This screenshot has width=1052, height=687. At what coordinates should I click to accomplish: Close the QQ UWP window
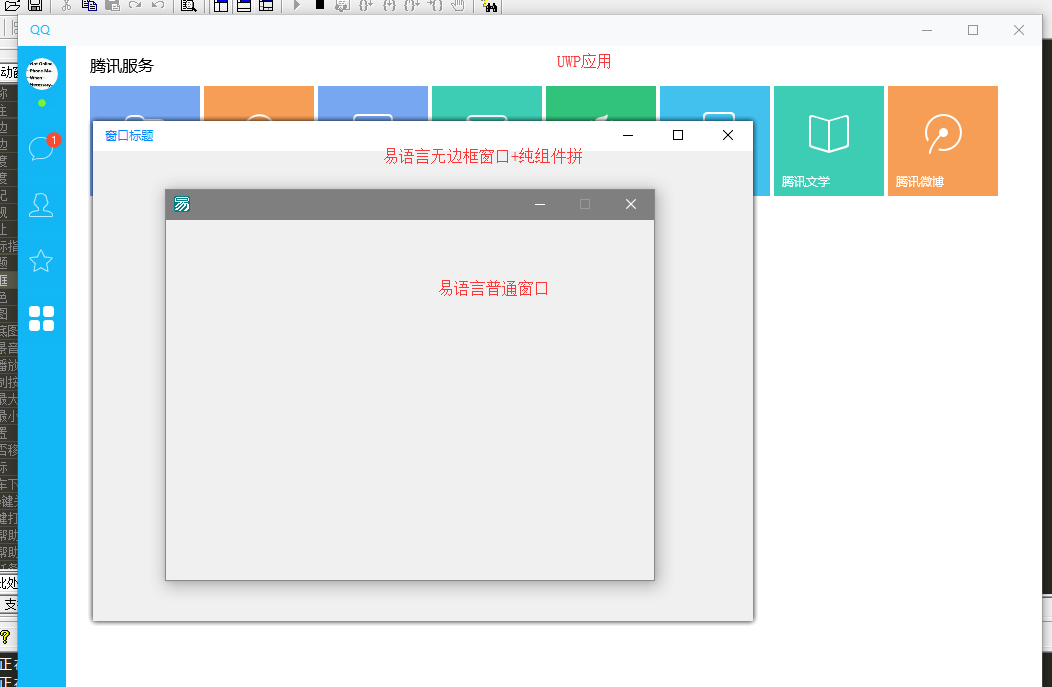(1018, 30)
